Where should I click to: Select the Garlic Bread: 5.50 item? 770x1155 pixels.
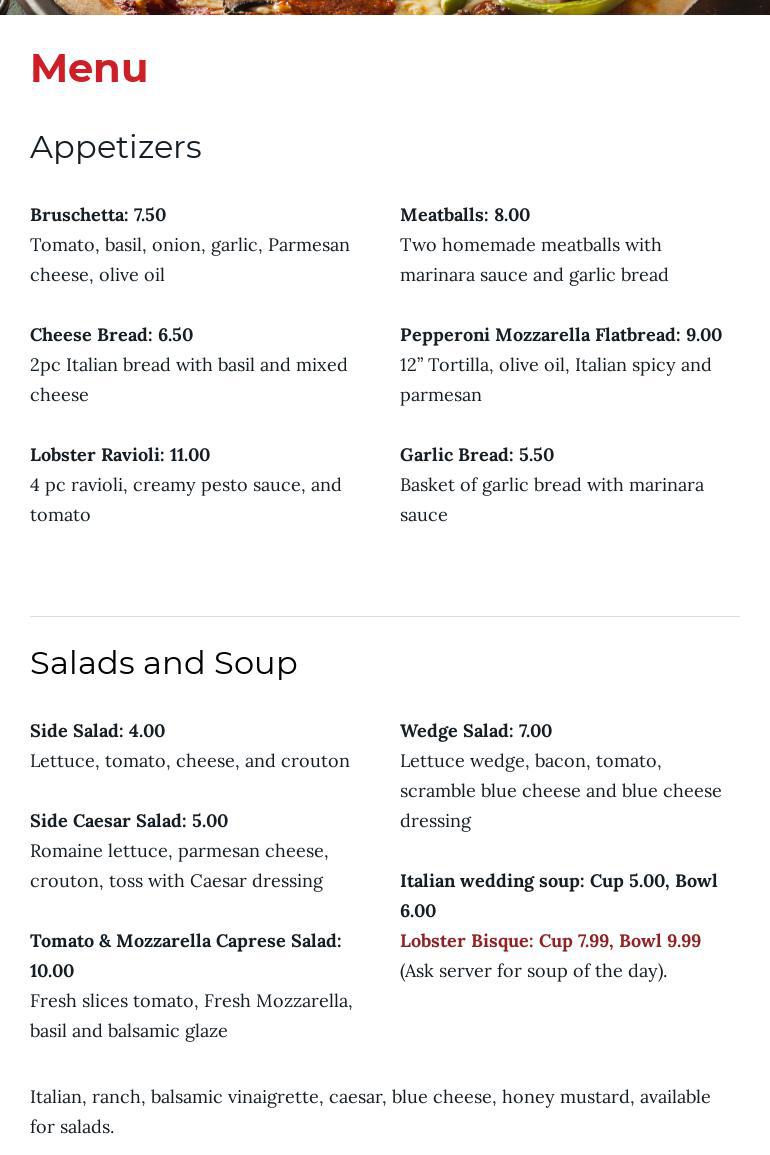477,455
